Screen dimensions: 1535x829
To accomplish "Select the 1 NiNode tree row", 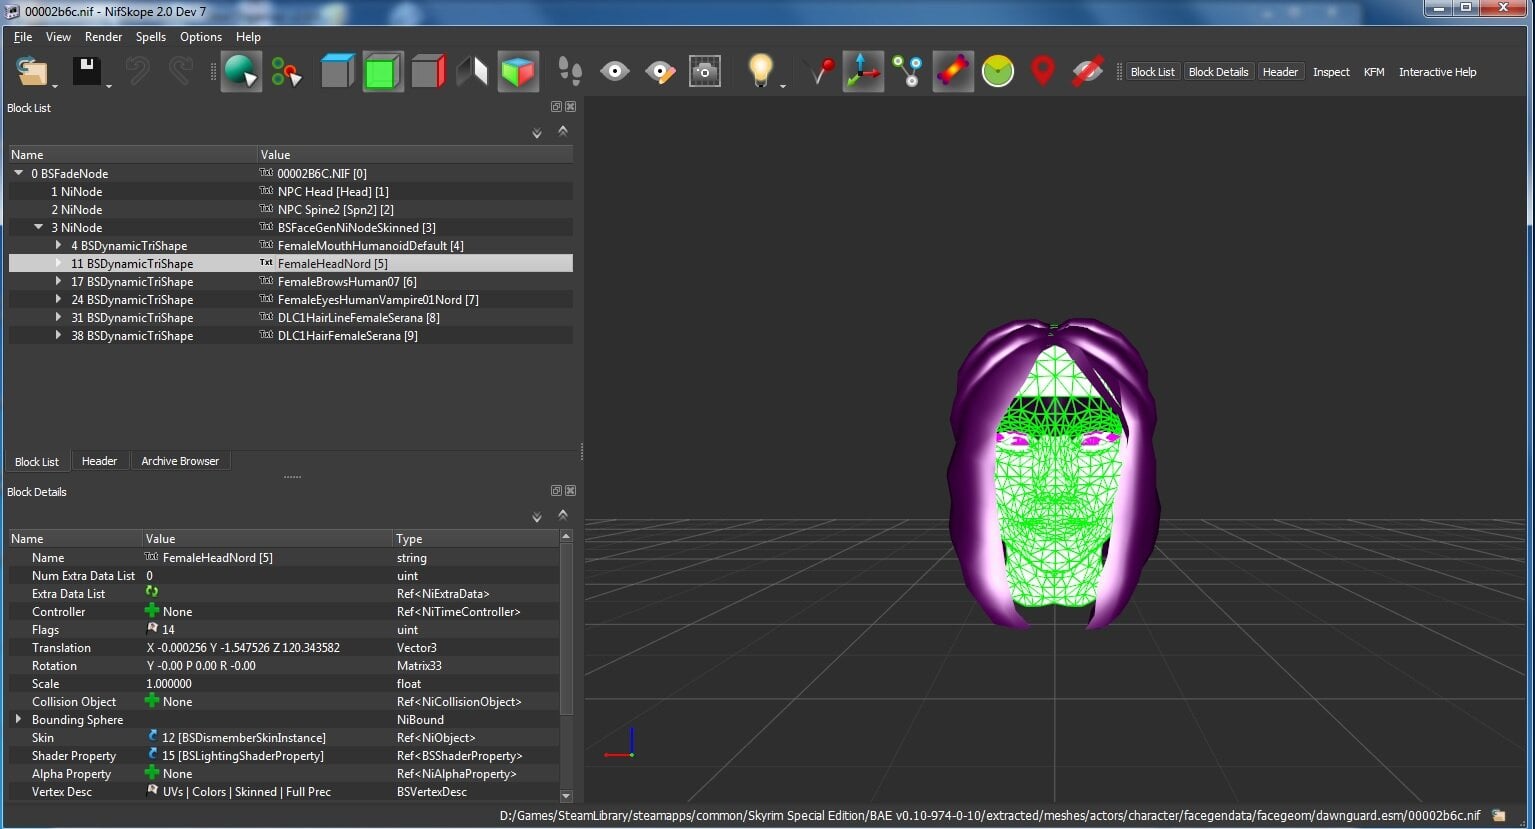I will tap(290, 191).
